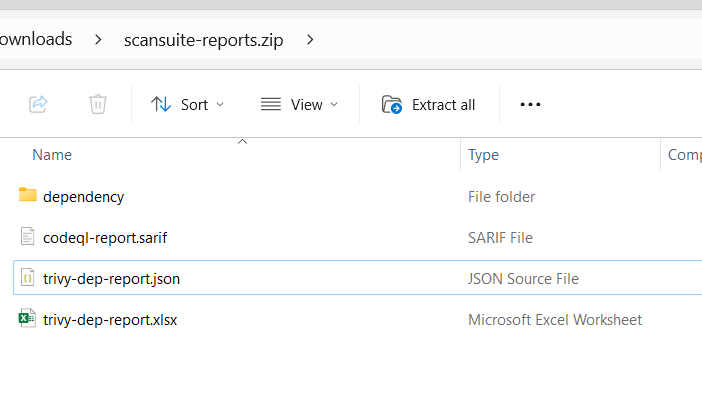Click the trivy-dep-report.json file icon
Screen dimensions: 702x398
click(x=27, y=278)
